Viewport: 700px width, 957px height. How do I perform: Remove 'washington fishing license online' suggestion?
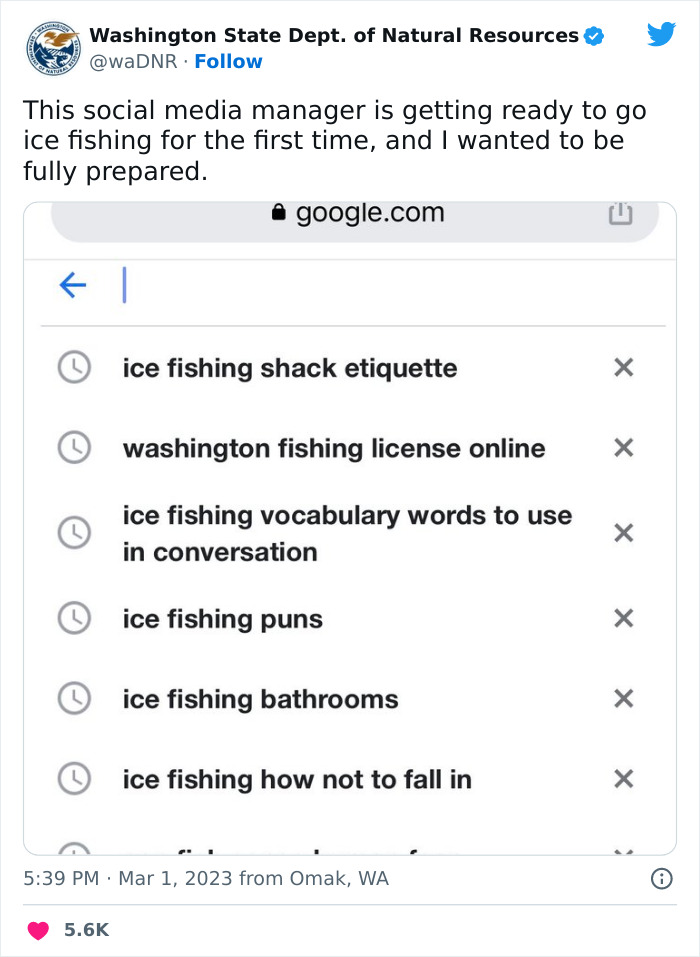623,448
